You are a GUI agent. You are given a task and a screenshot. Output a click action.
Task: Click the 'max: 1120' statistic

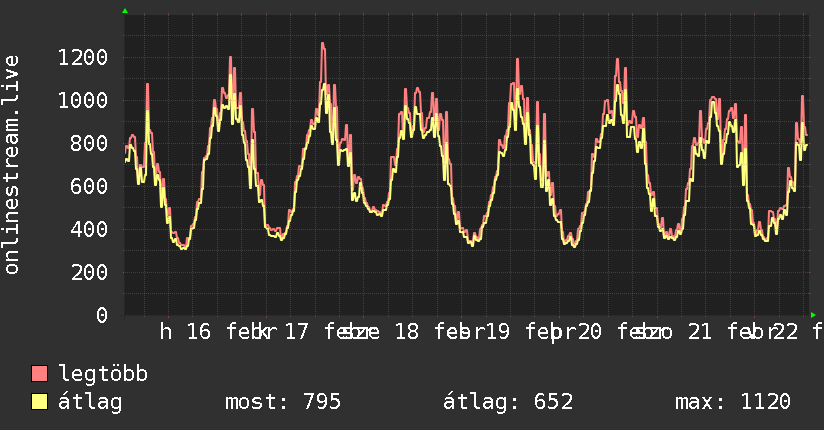pyautogui.click(x=733, y=402)
